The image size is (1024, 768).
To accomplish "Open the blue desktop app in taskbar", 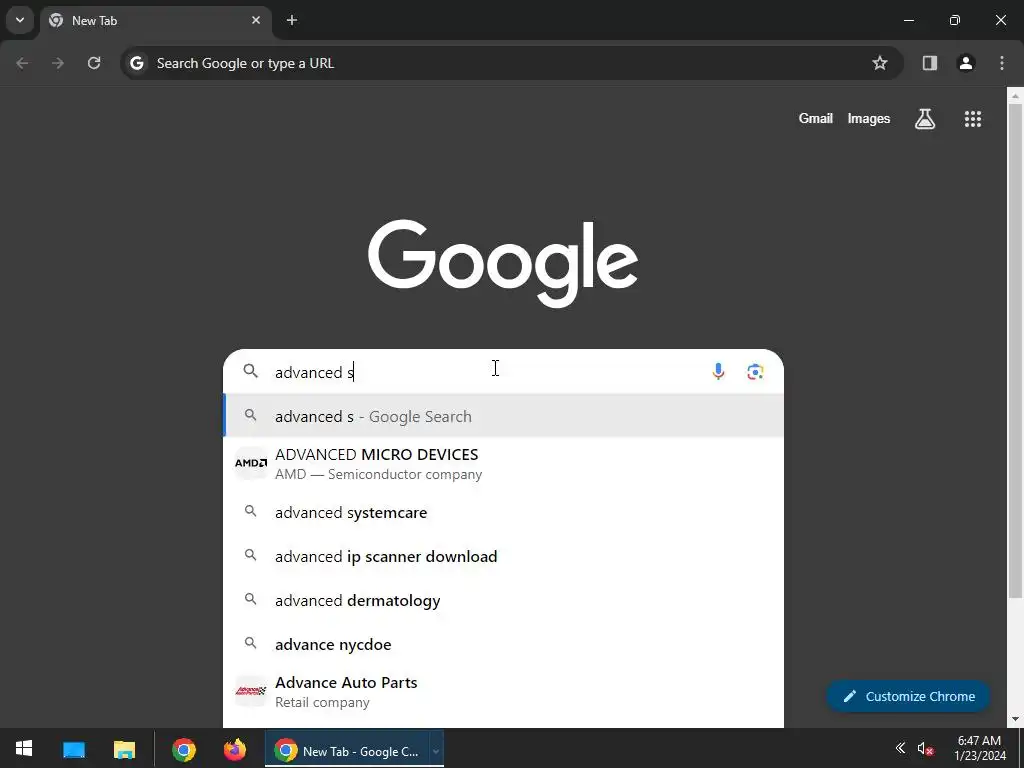I will coord(74,749).
